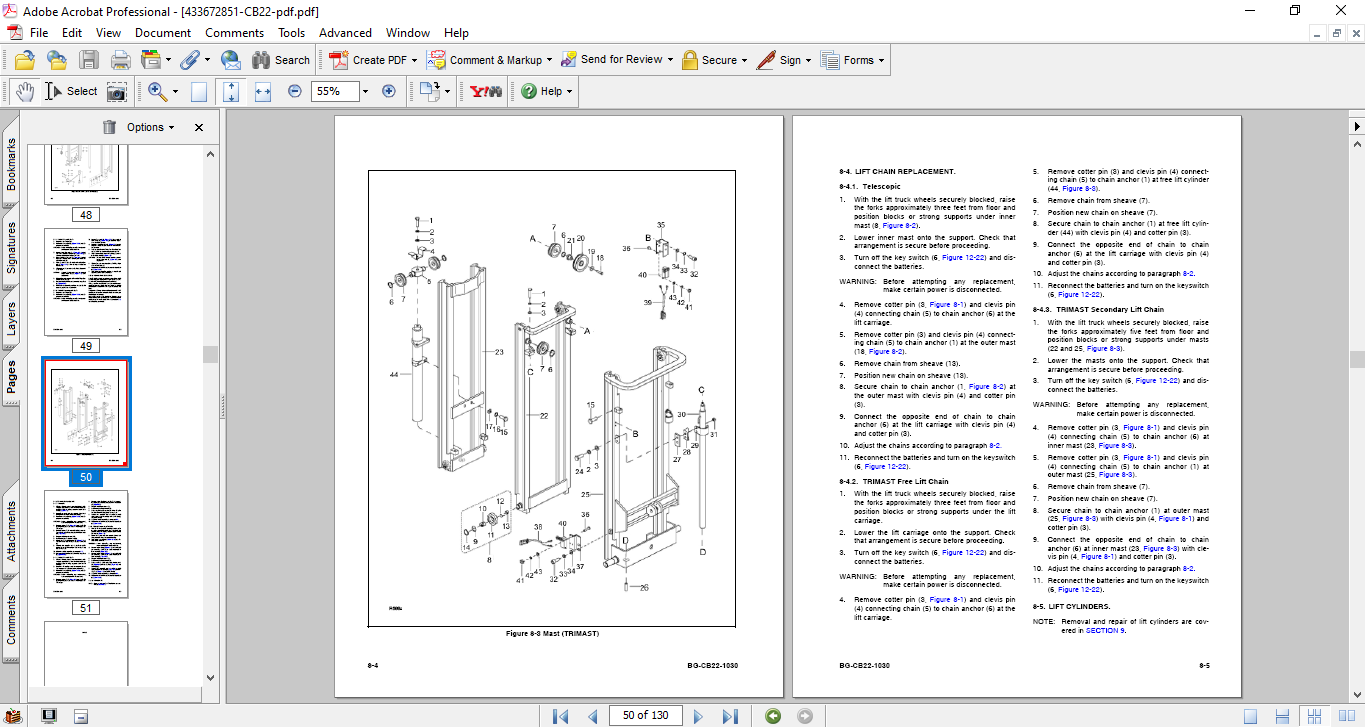Select the page 49 thumbnail

point(86,283)
